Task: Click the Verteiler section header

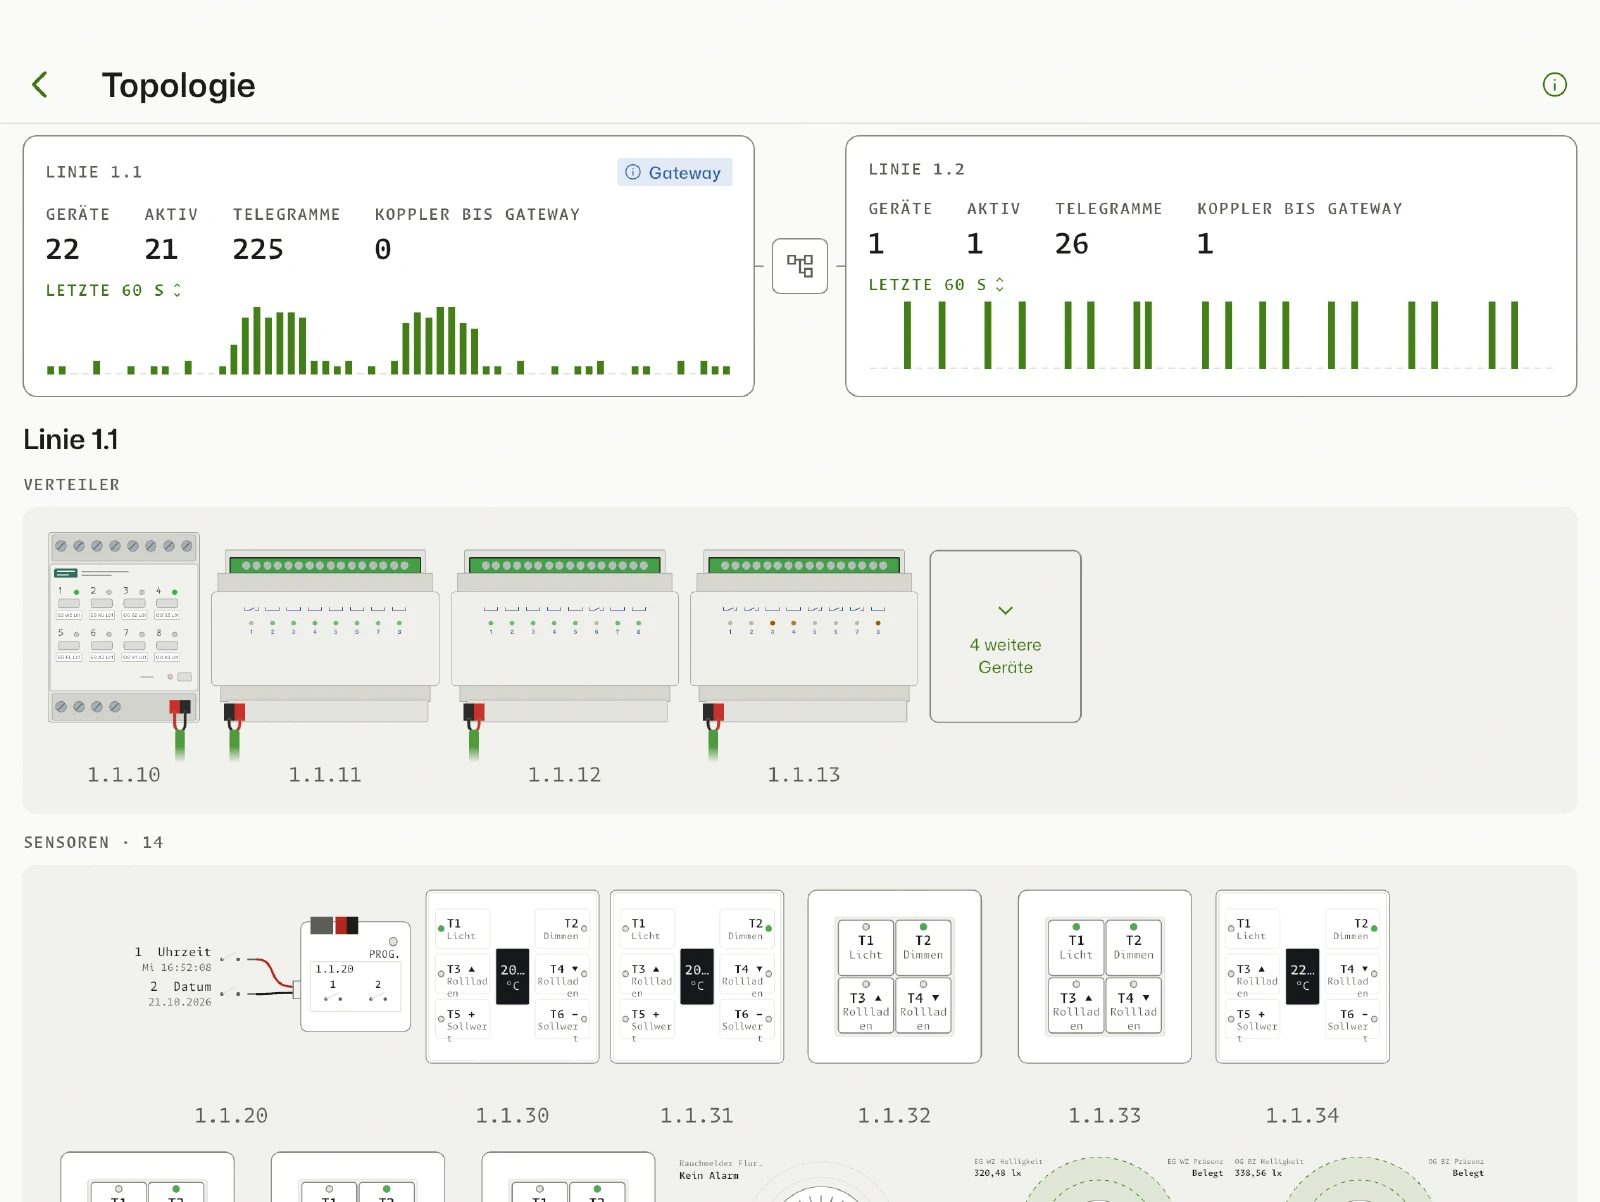Action: 72,484
